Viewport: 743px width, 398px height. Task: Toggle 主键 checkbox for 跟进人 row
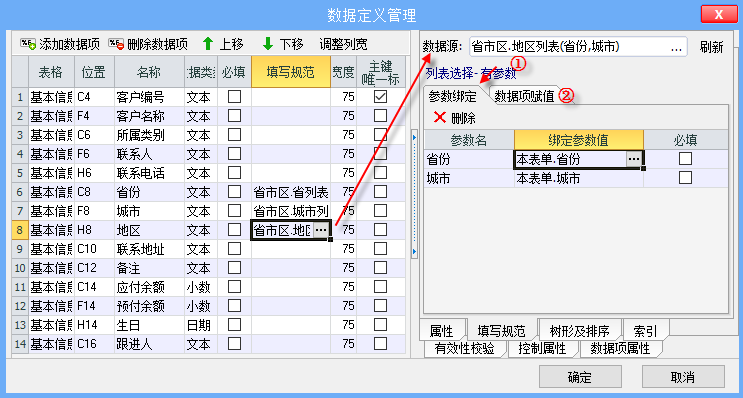[x=381, y=344]
